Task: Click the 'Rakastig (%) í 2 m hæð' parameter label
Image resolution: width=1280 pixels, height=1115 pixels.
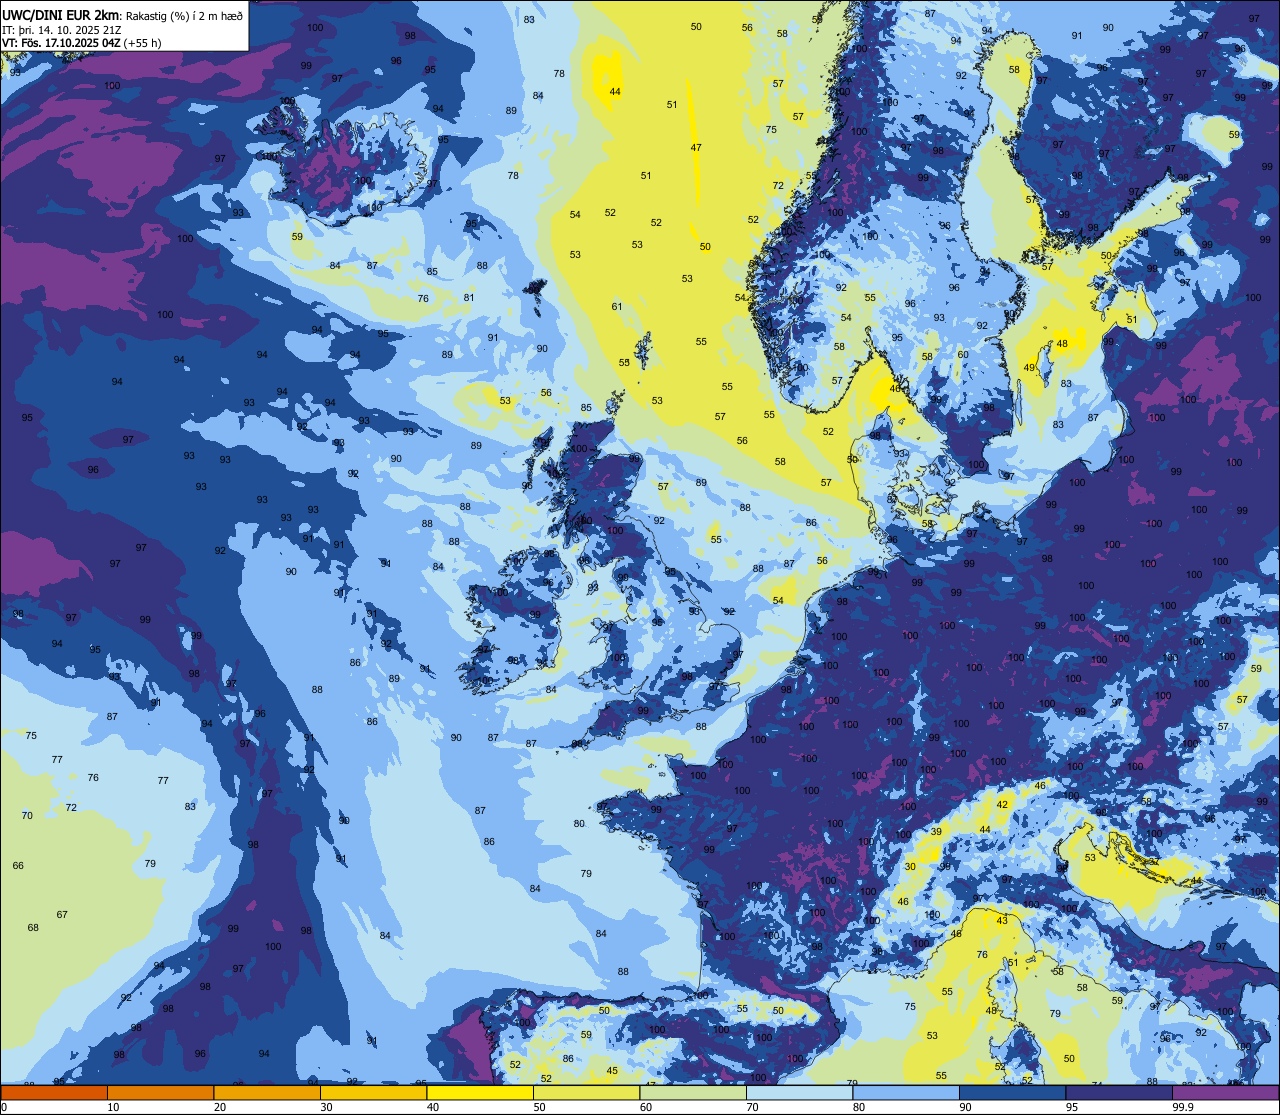Action: [183, 15]
